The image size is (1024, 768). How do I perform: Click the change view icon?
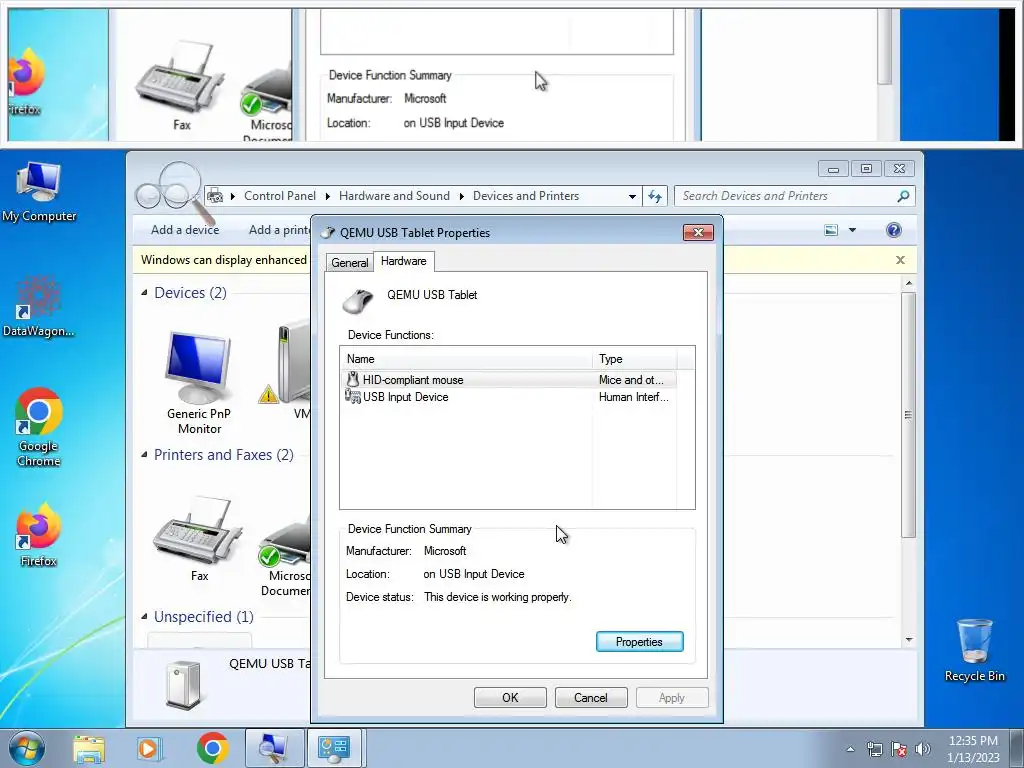831,230
